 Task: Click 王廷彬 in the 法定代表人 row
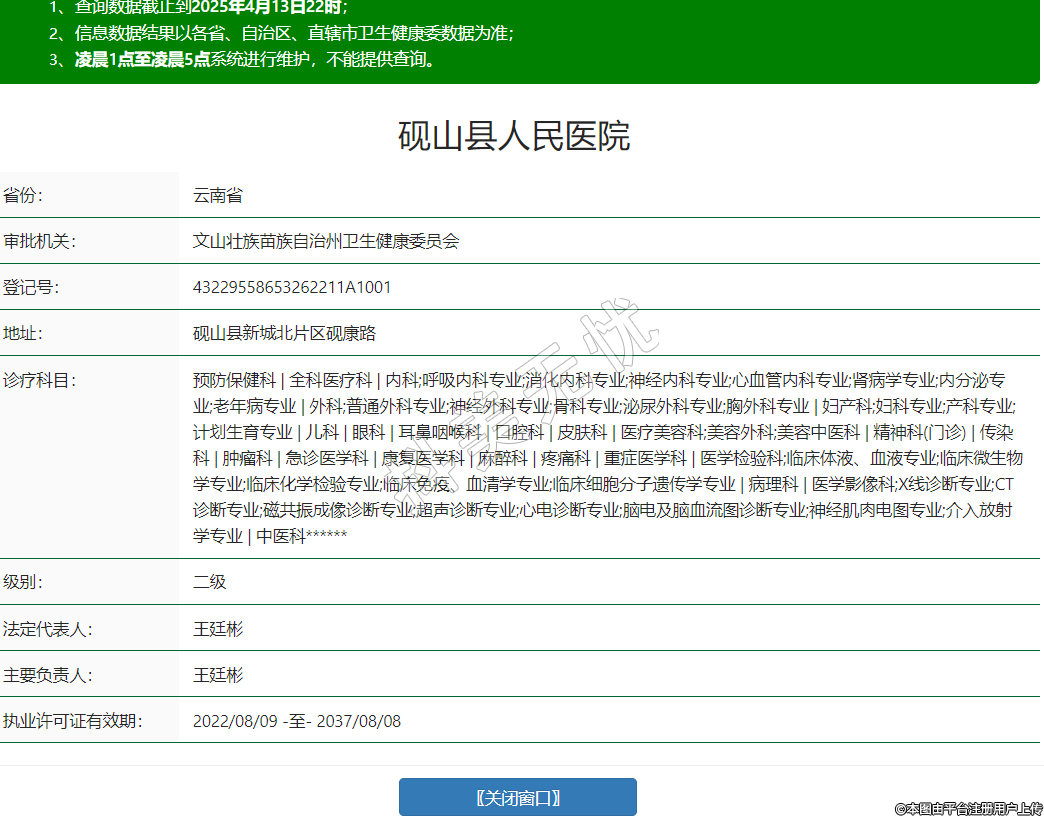coord(218,629)
